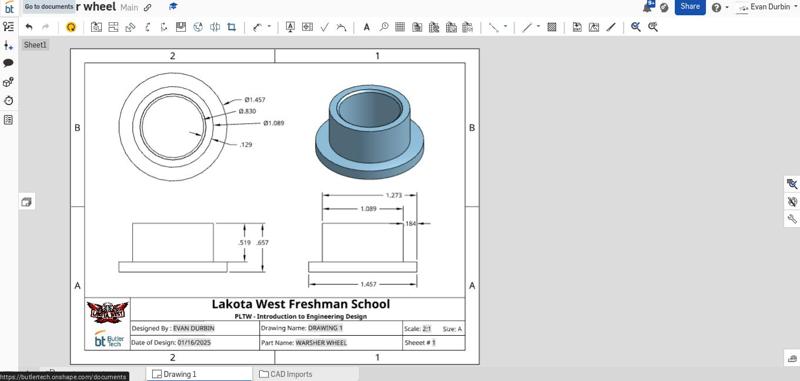Click the Scale 2:1 value
The height and width of the screenshot is (381, 800).
pos(427,329)
